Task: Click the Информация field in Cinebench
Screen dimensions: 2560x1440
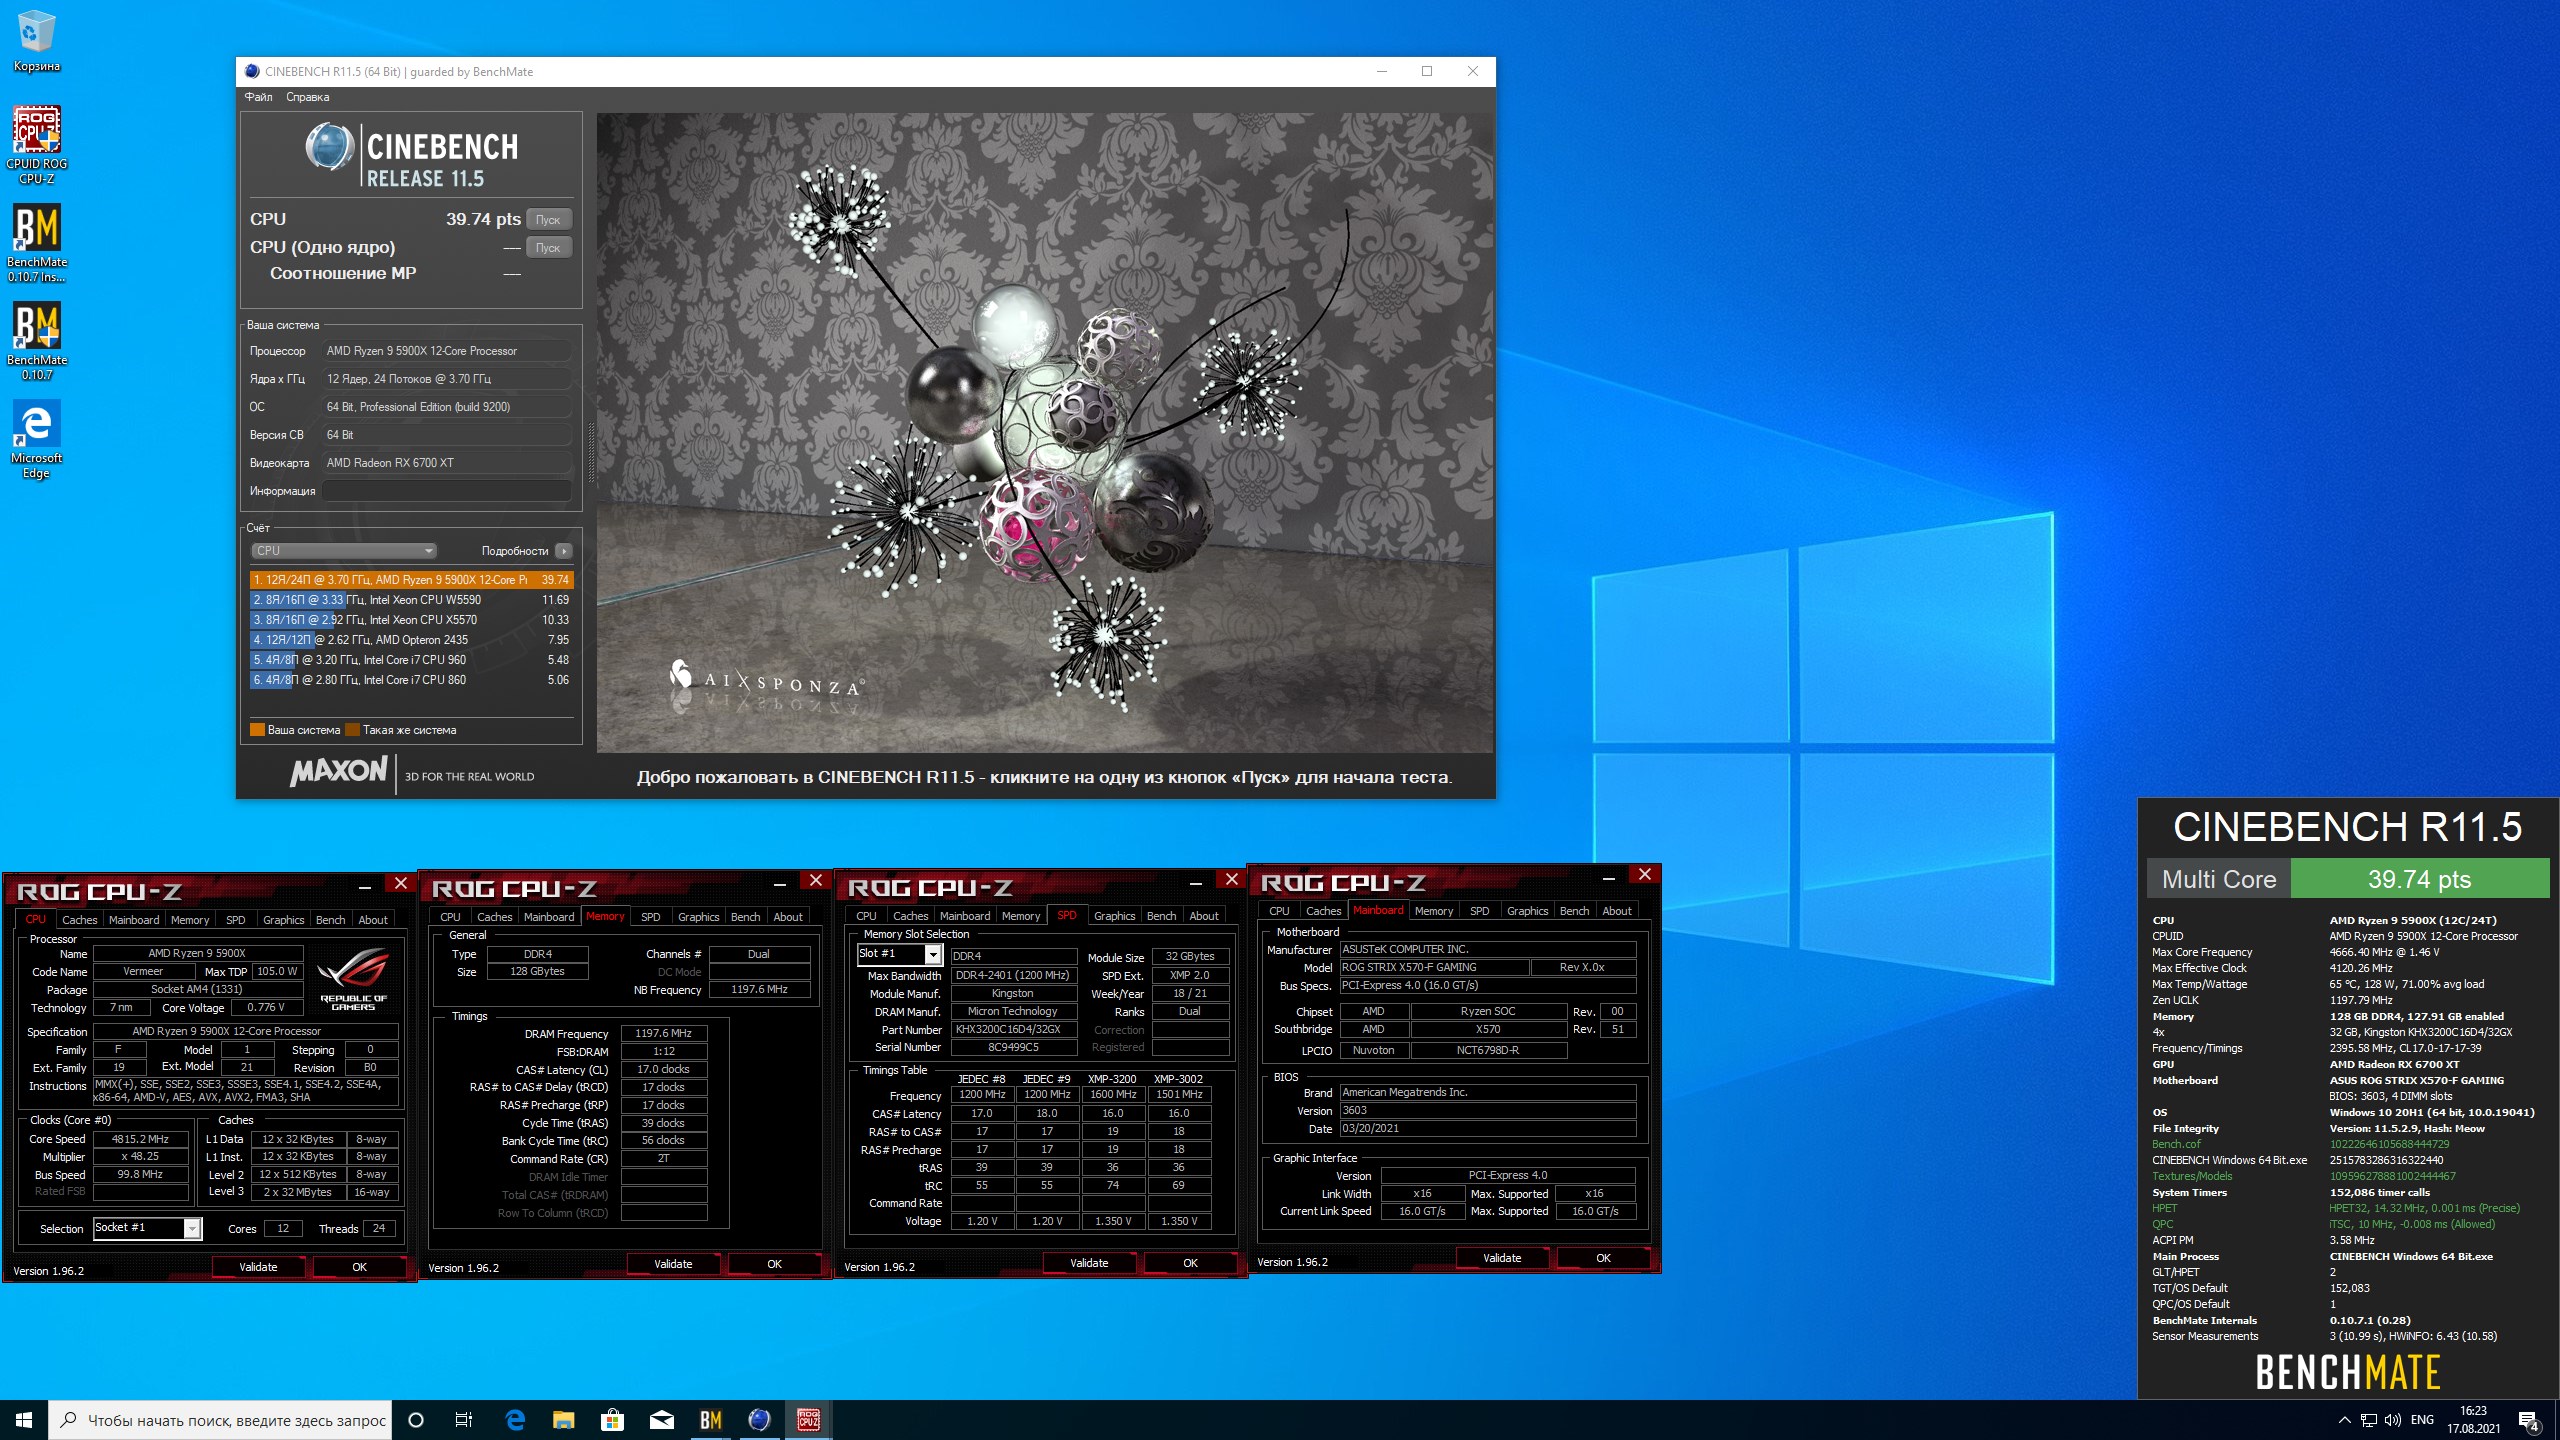Action: [x=447, y=491]
